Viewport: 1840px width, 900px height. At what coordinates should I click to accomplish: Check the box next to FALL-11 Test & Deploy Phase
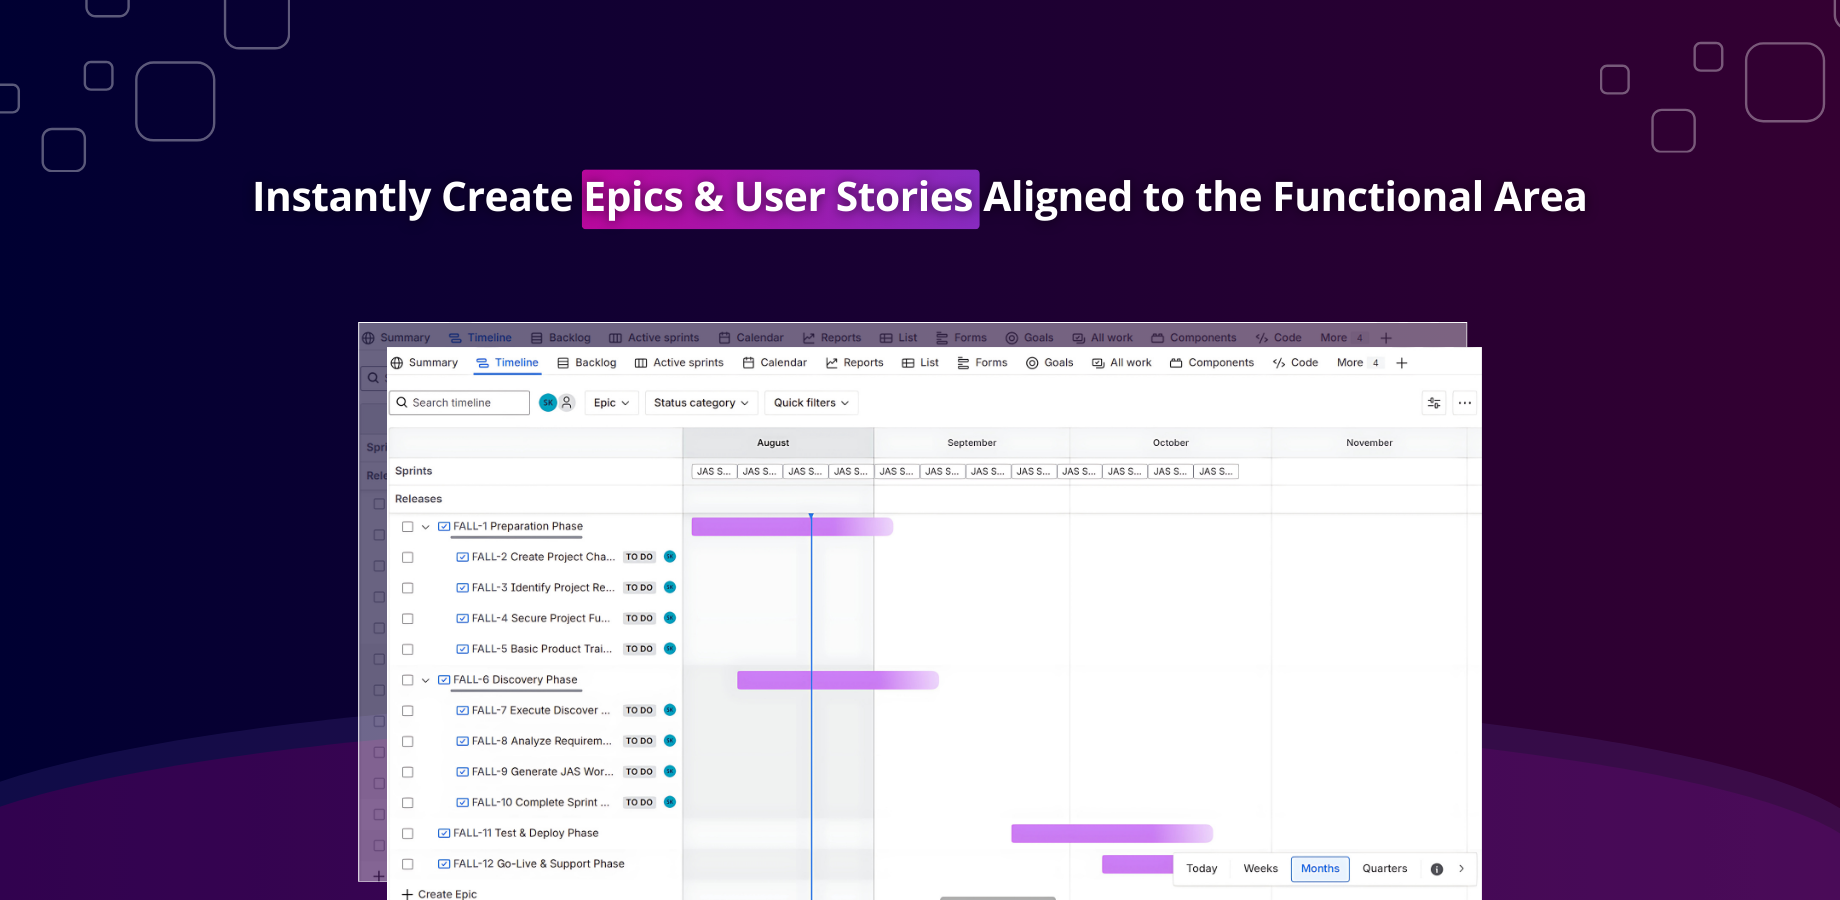[x=407, y=833]
